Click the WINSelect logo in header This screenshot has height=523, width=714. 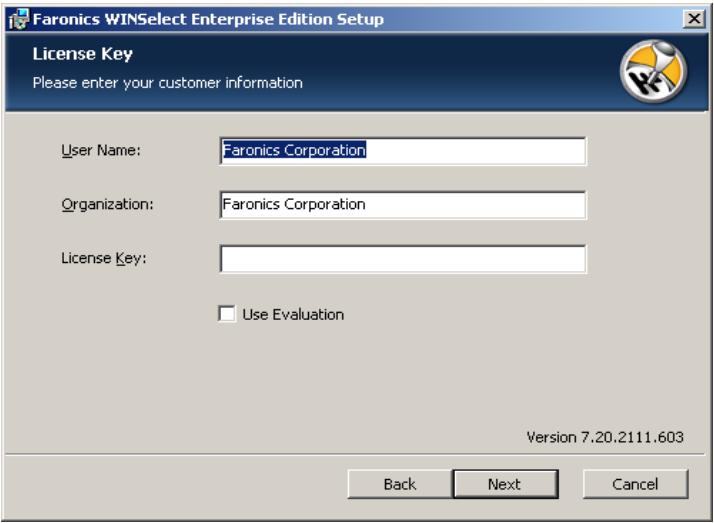click(x=653, y=71)
